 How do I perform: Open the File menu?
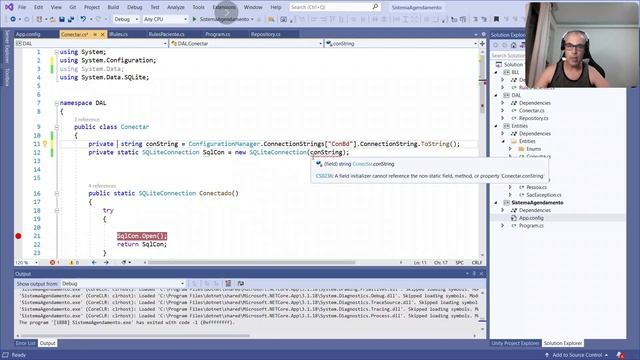22,7
